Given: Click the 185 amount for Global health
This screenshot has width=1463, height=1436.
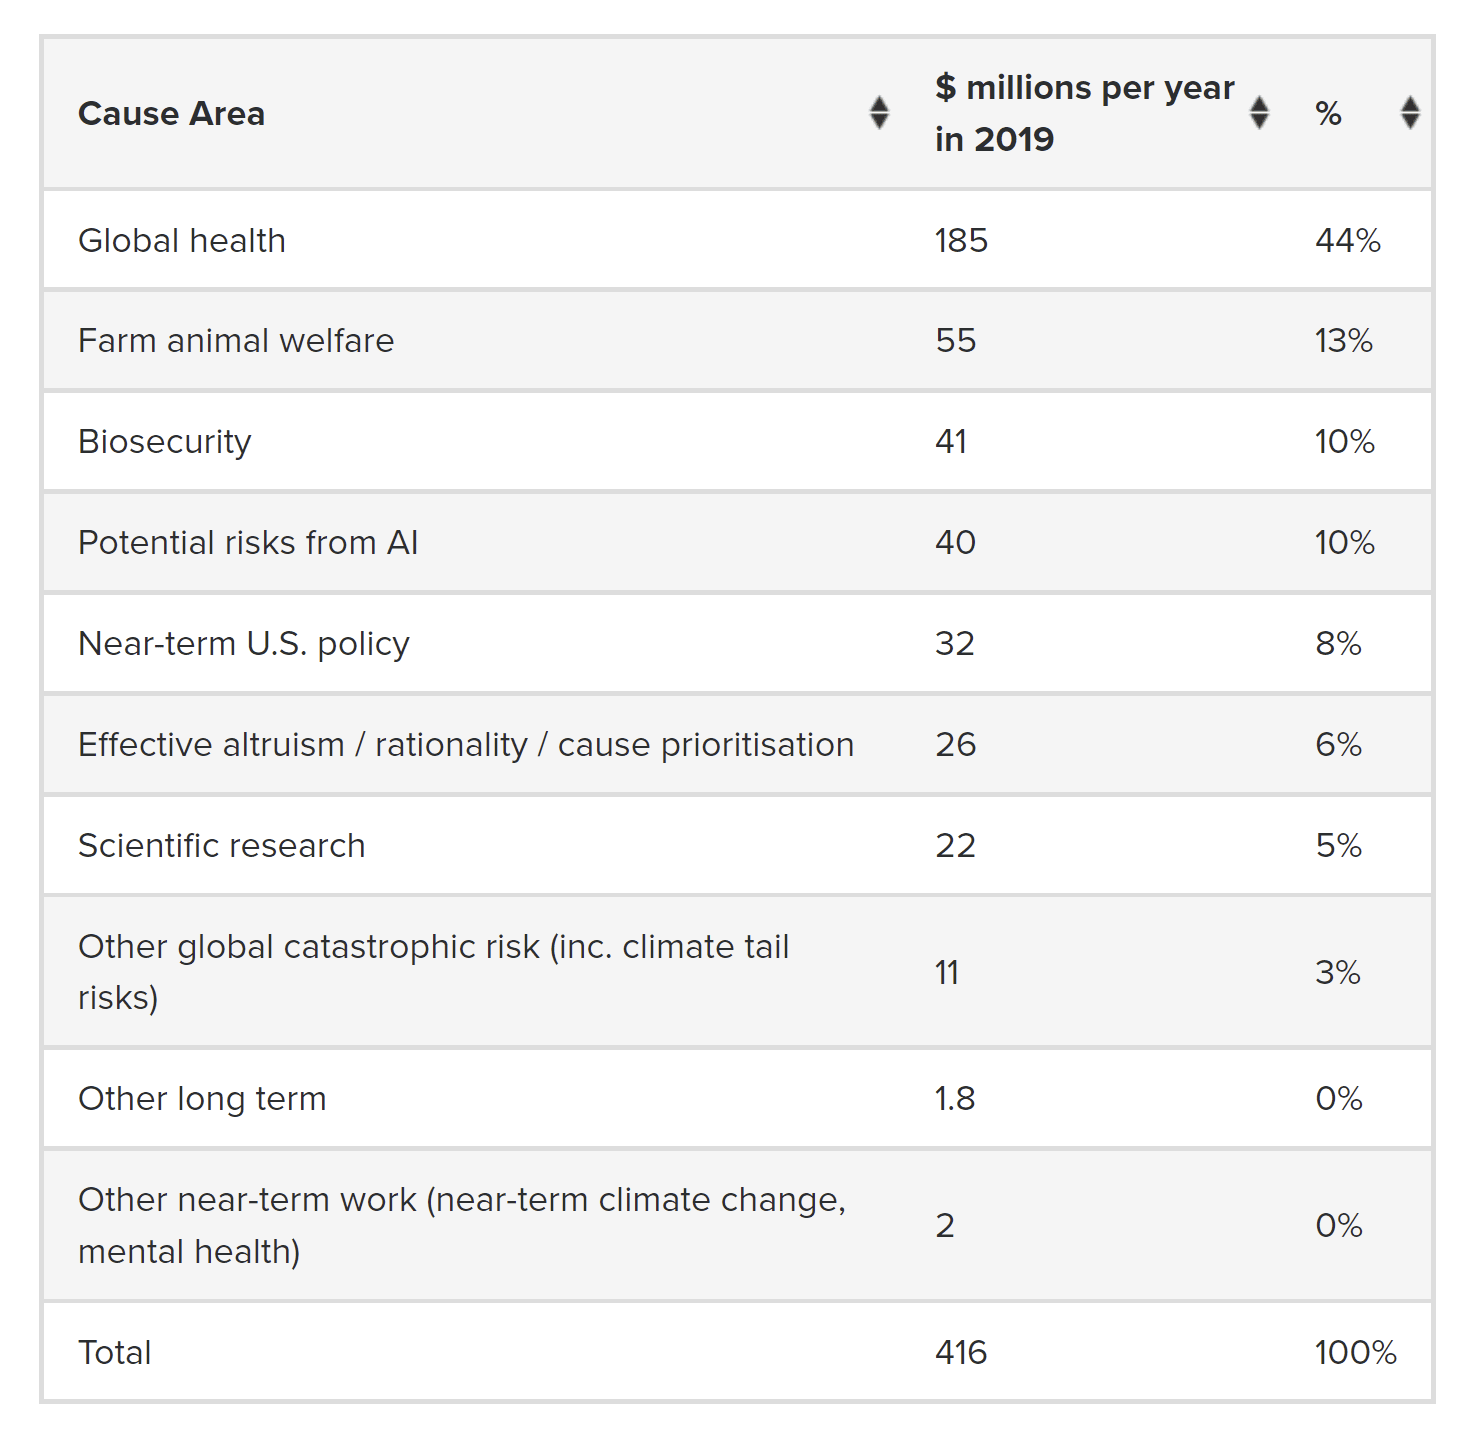Looking at the screenshot, I should tap(961, 240).
